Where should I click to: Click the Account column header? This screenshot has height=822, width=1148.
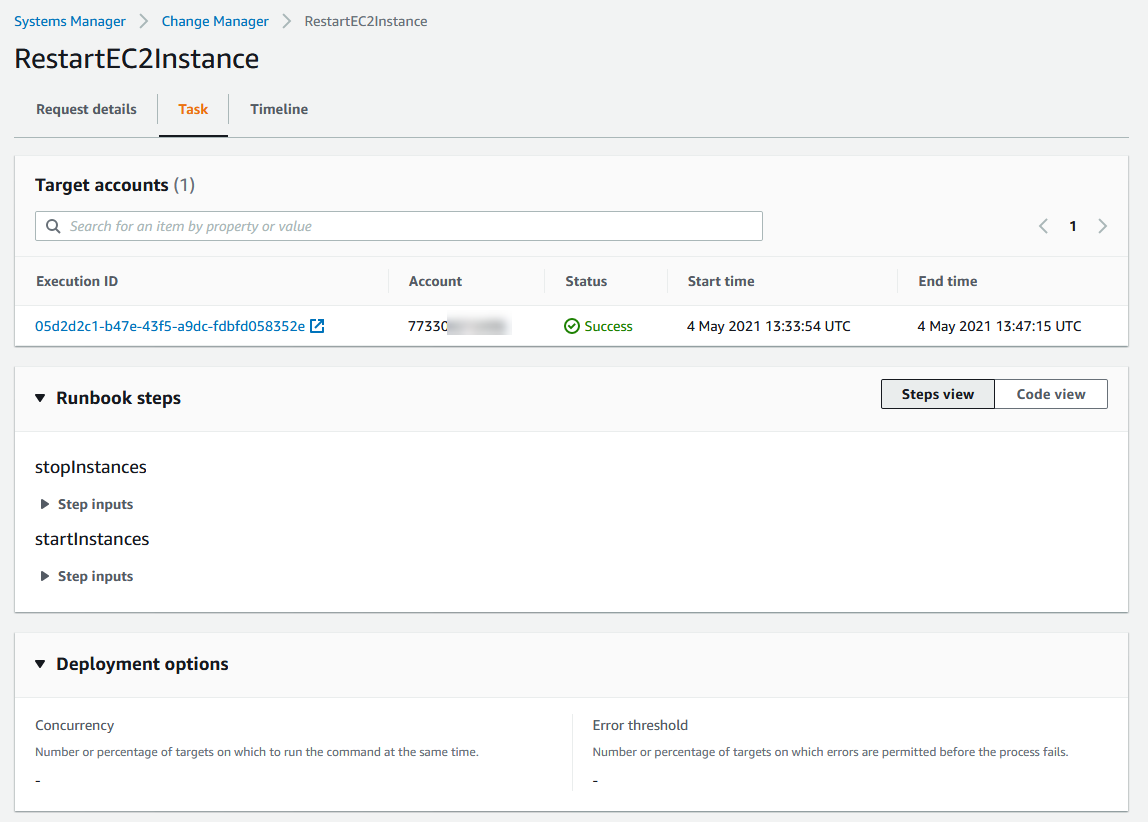(435, 281)
